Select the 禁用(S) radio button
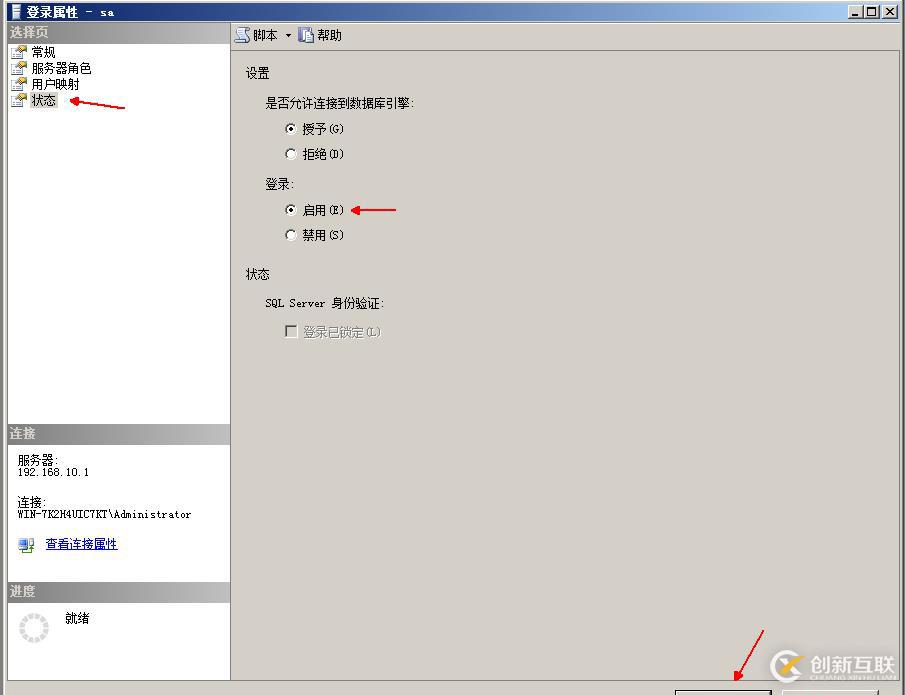The height and width of the screenshot is (695, 905). pos(290,234)
